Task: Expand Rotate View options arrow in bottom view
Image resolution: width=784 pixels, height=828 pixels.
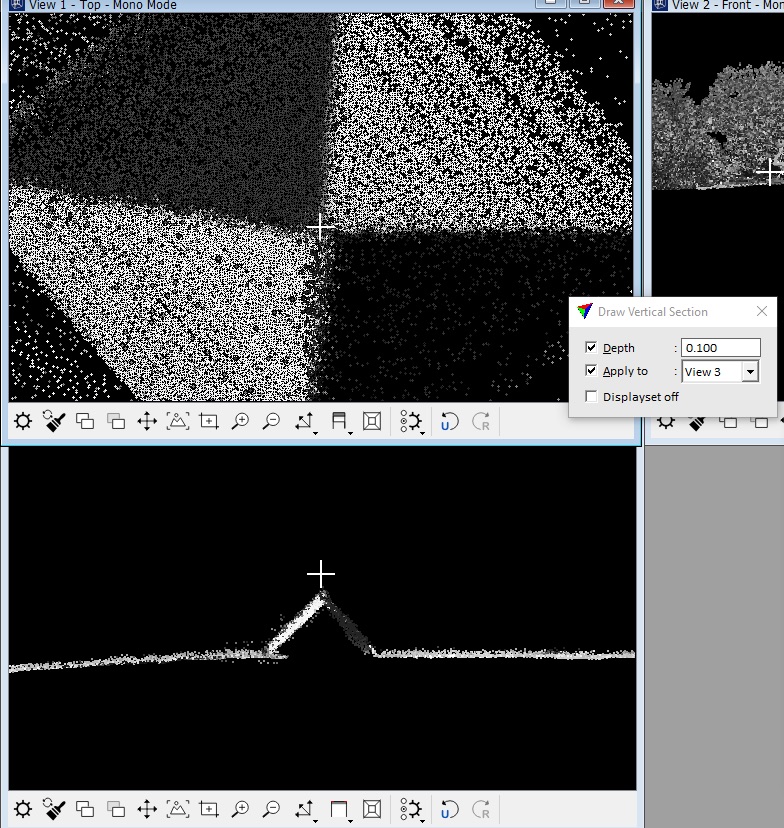Action: pos(315,821)
